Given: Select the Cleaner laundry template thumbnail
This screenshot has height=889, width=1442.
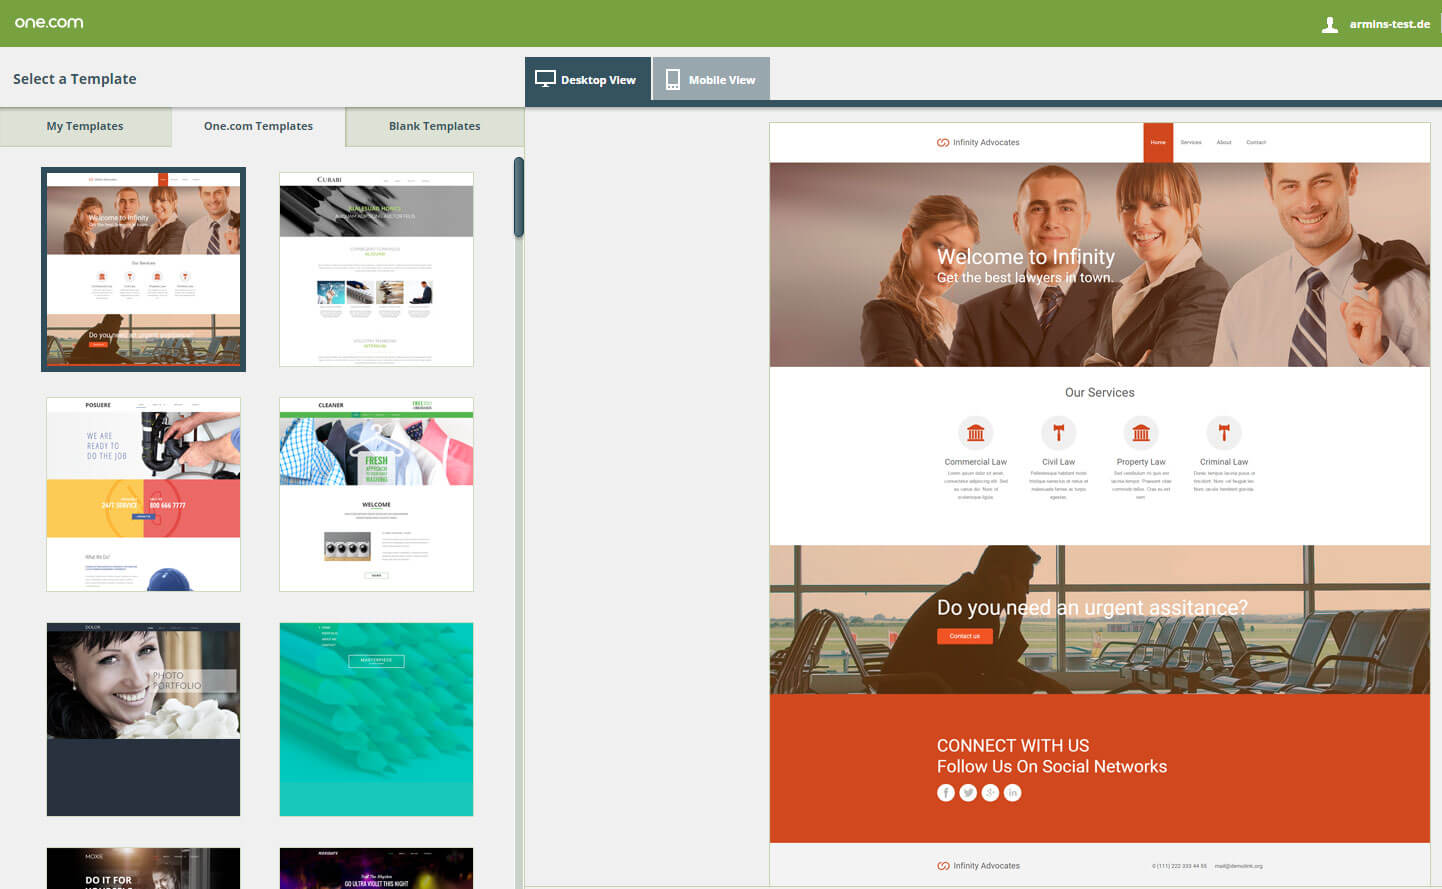Looking at the screenshot, I should click(376, 494).
